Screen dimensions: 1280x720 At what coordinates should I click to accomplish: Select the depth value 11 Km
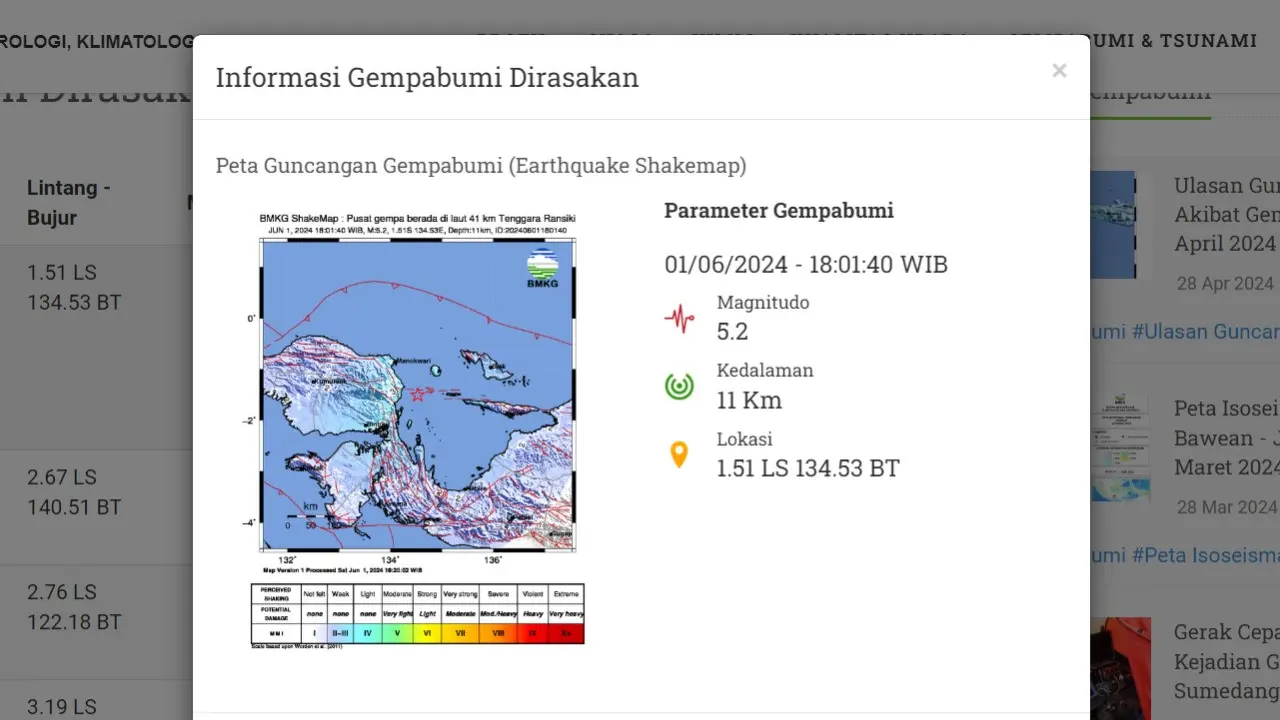point(749,401)
